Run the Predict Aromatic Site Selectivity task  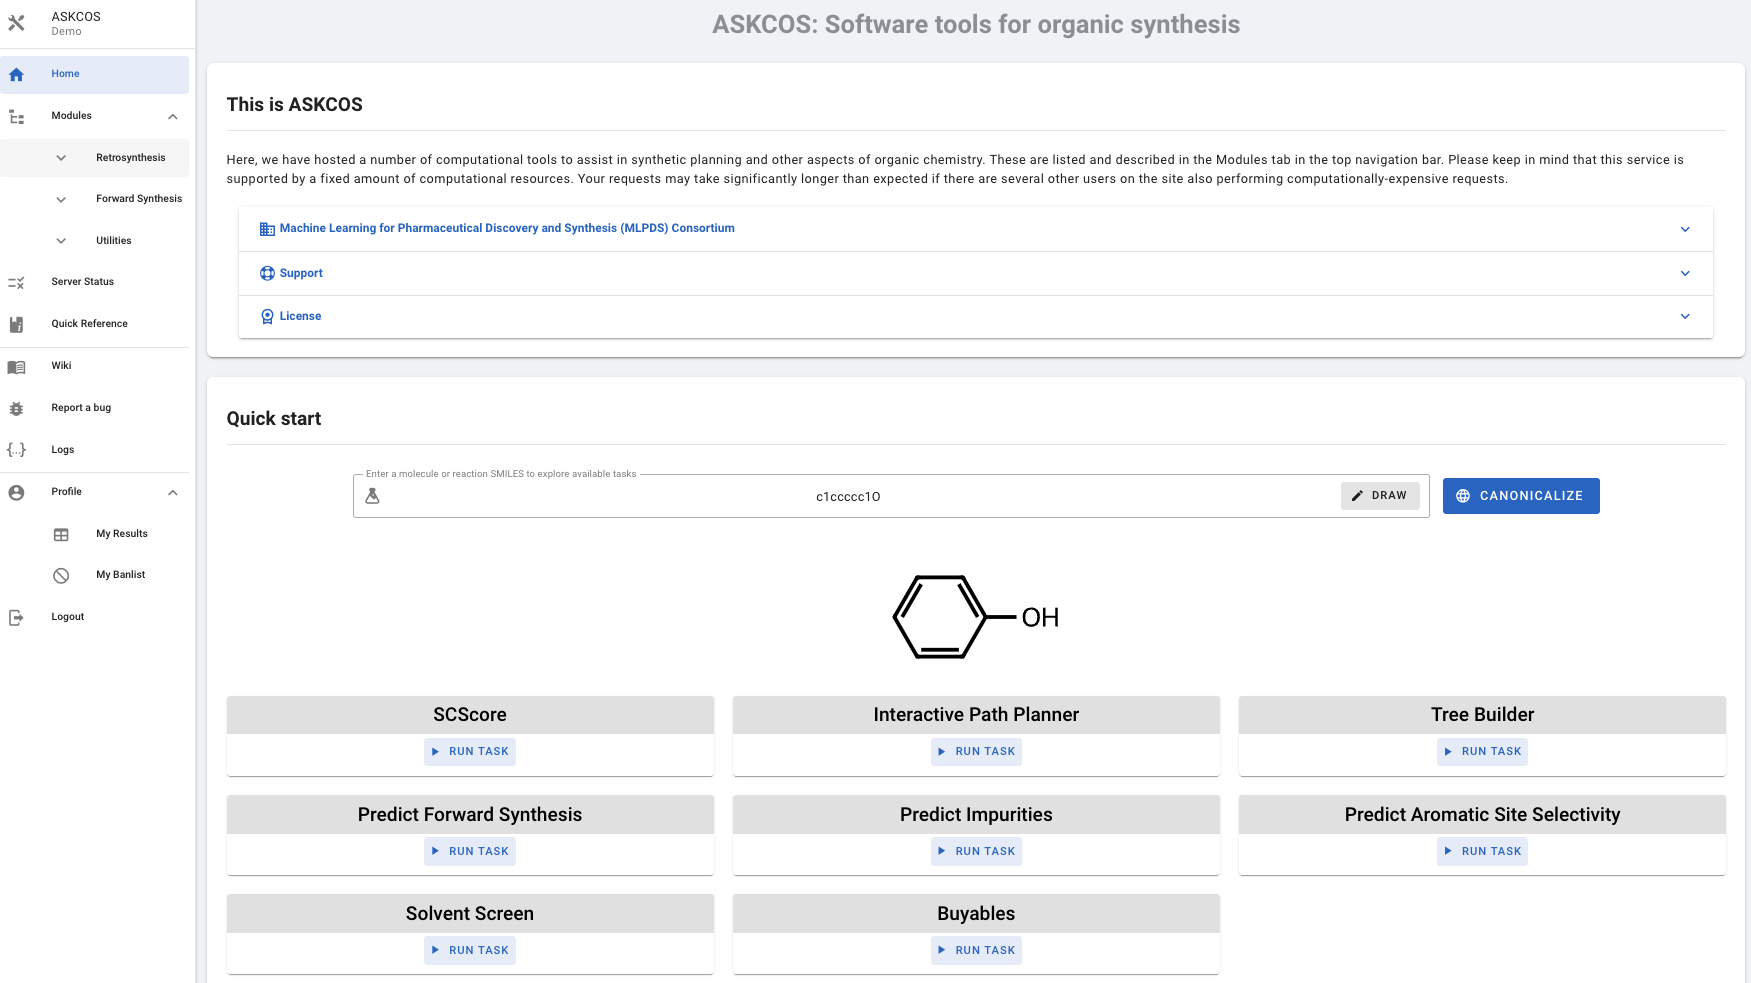(1482, 852)
